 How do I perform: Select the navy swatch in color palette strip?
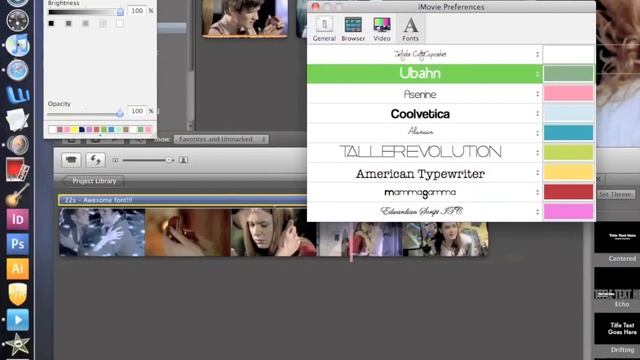82,130
